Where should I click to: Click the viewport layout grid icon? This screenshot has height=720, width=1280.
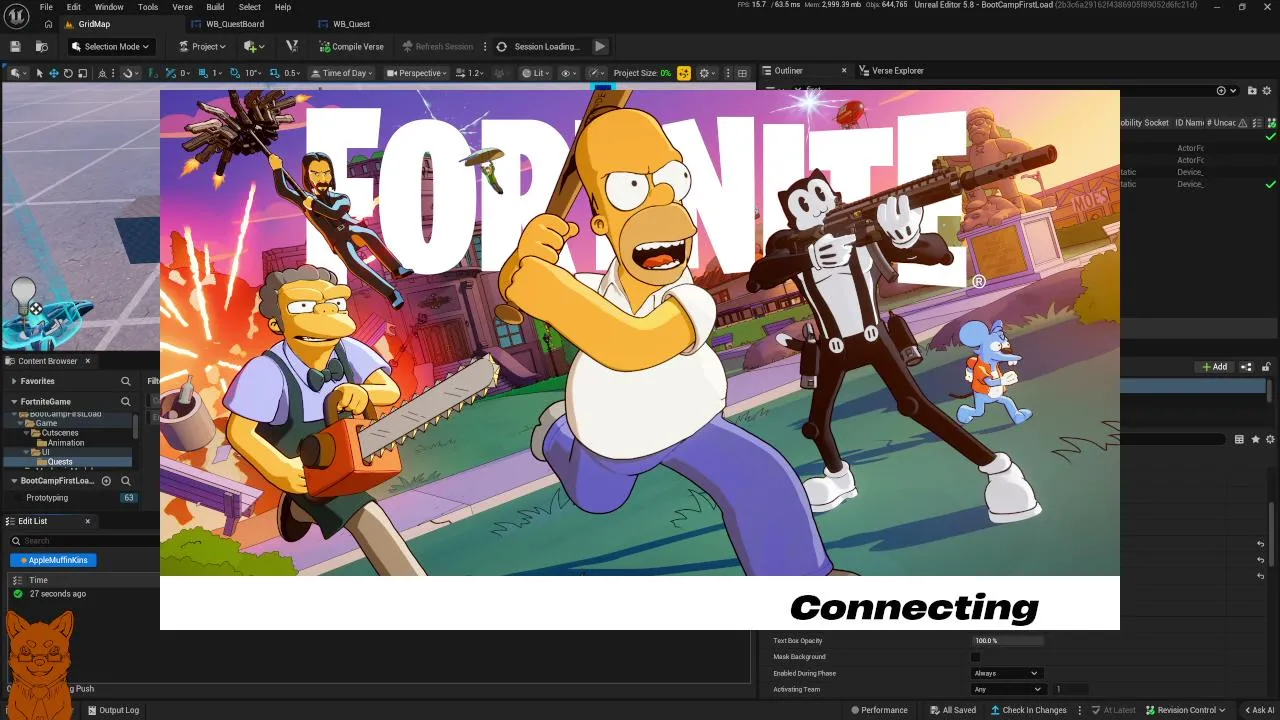point(742,73)
